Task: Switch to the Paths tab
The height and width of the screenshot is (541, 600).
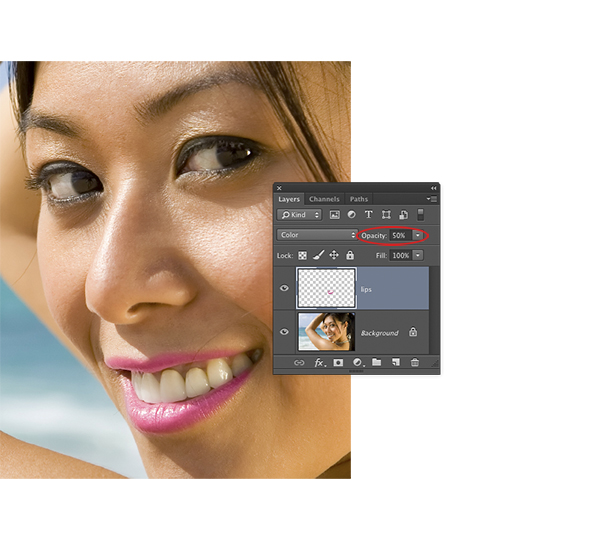Action: (359, 199)
